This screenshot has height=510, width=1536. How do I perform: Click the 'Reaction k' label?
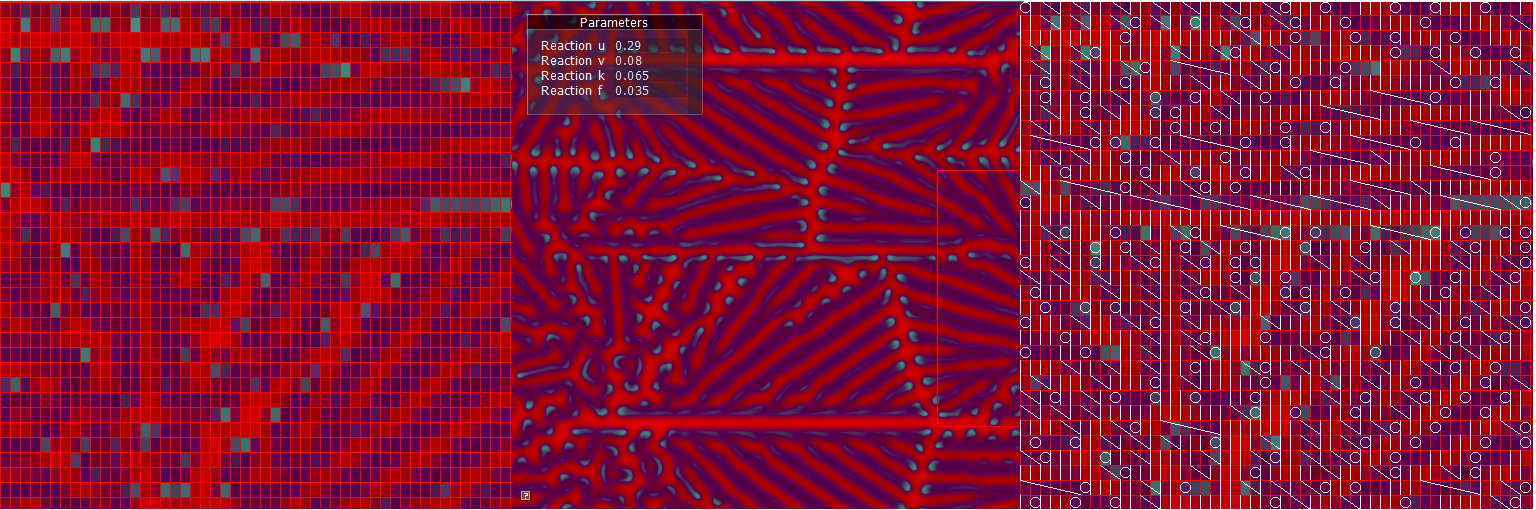573,76
